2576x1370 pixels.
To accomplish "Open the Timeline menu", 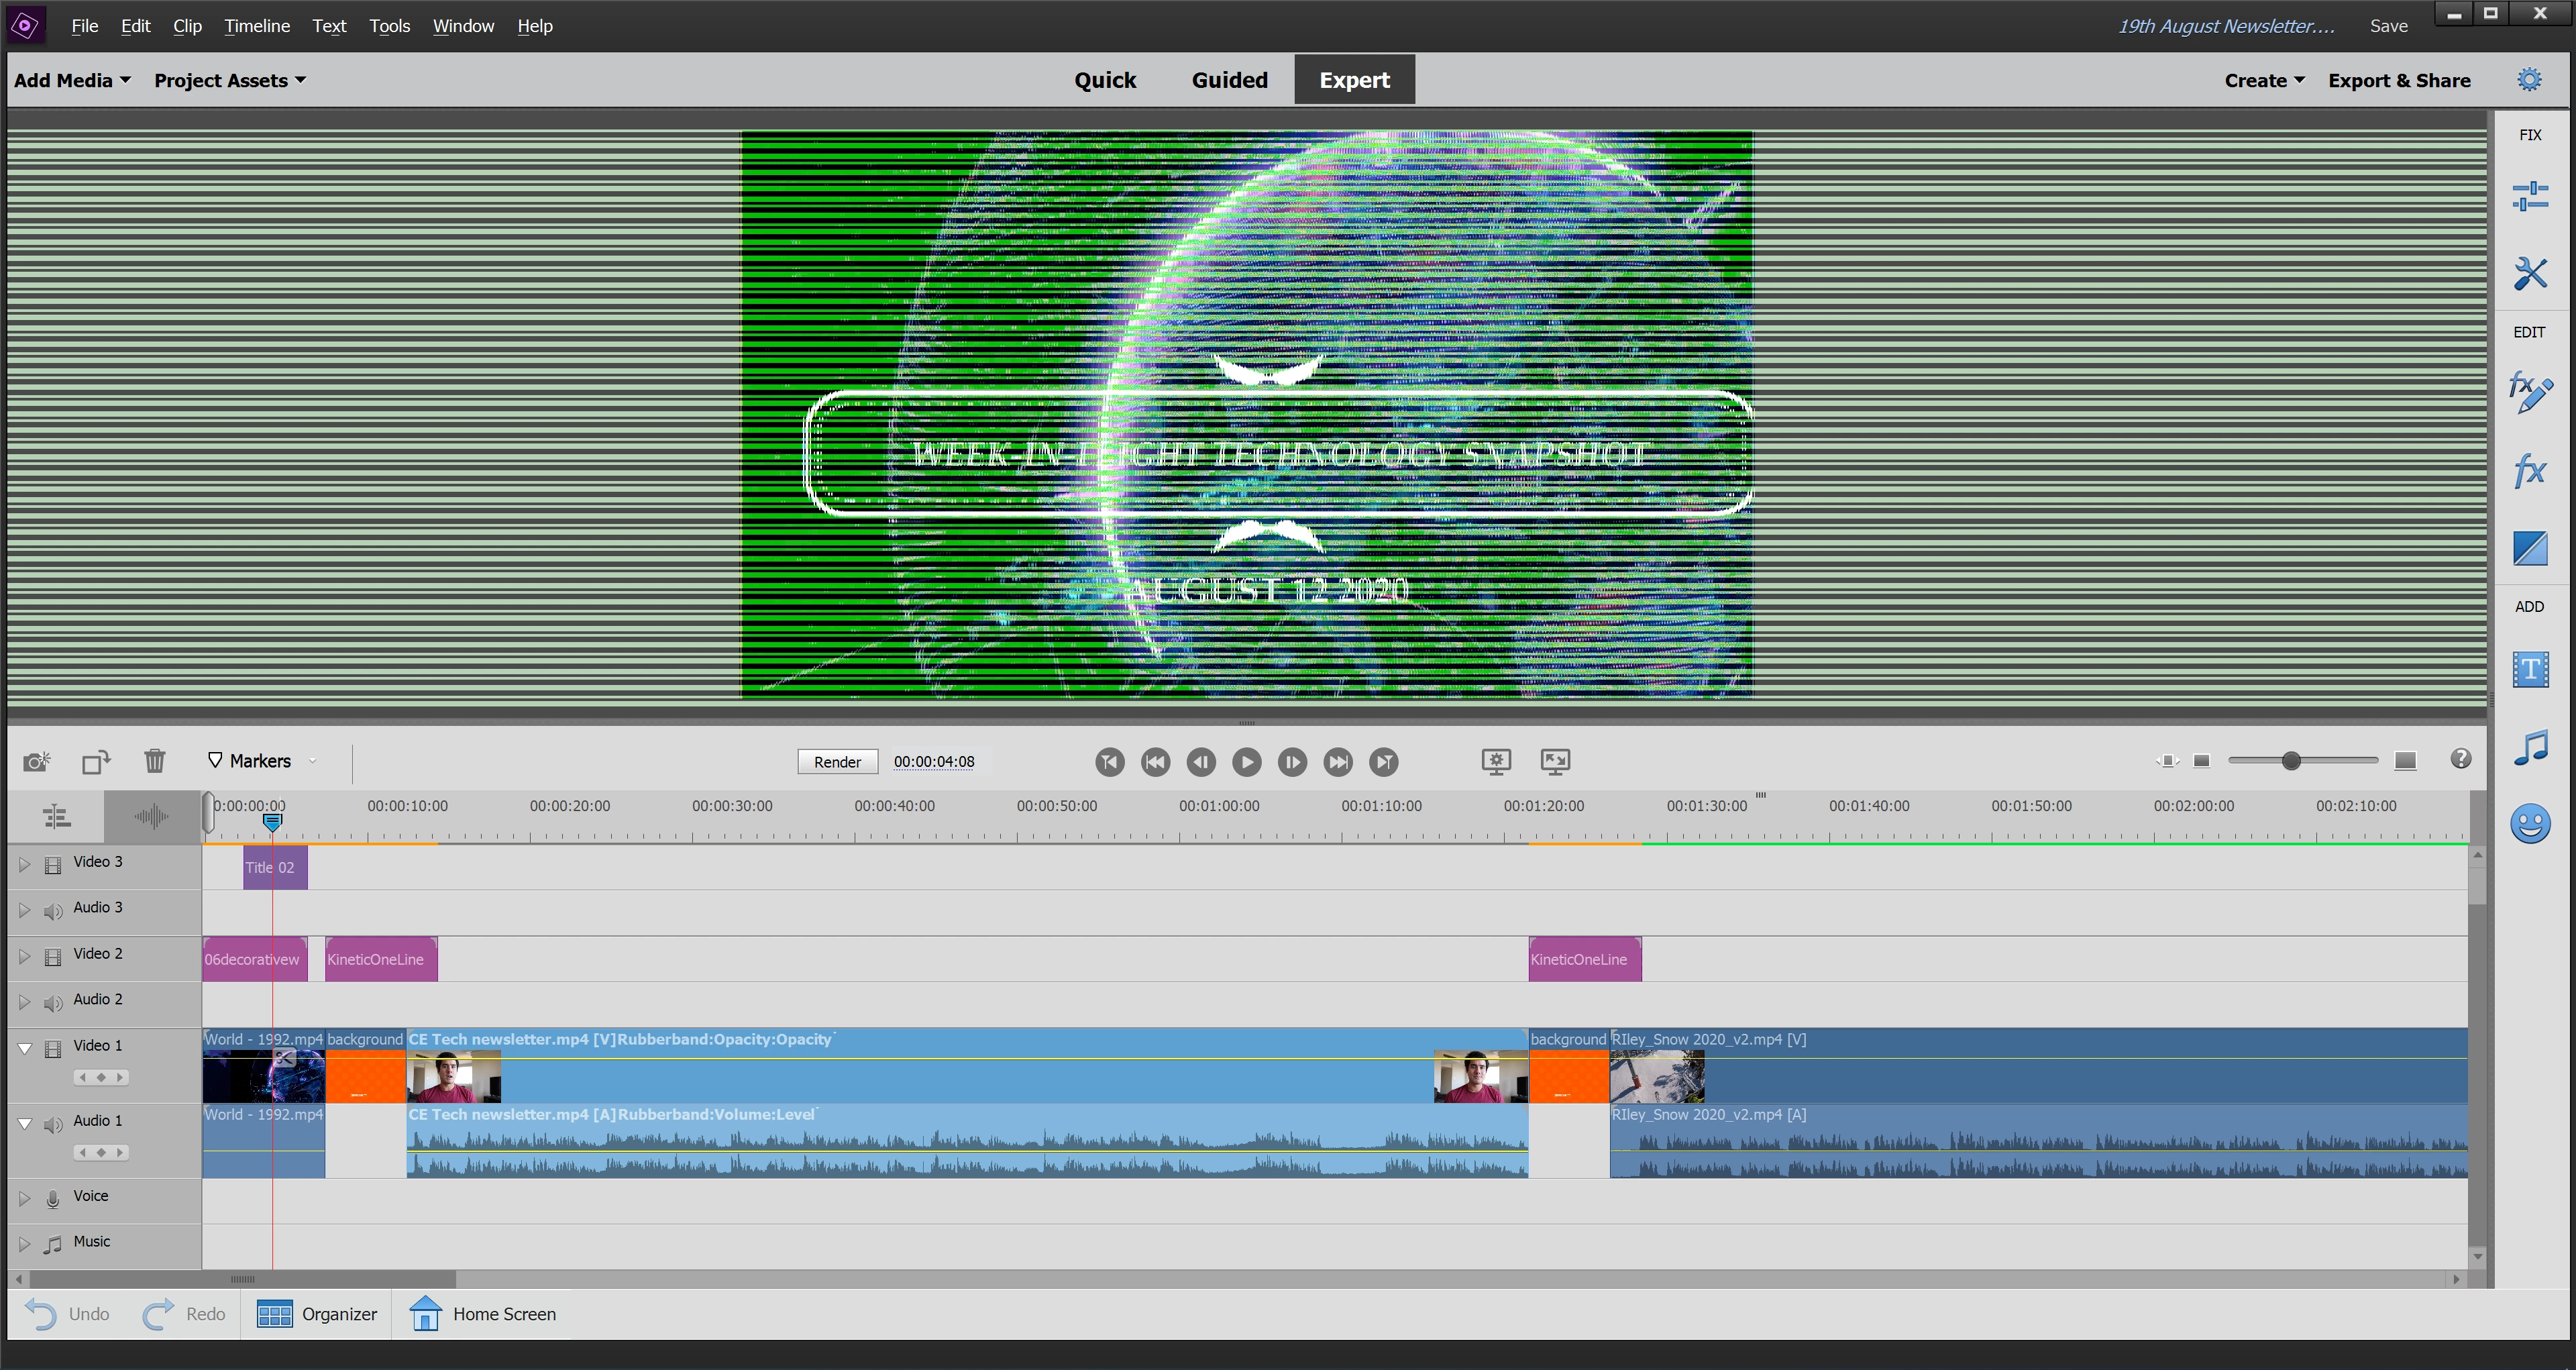I will pos(256,26).
